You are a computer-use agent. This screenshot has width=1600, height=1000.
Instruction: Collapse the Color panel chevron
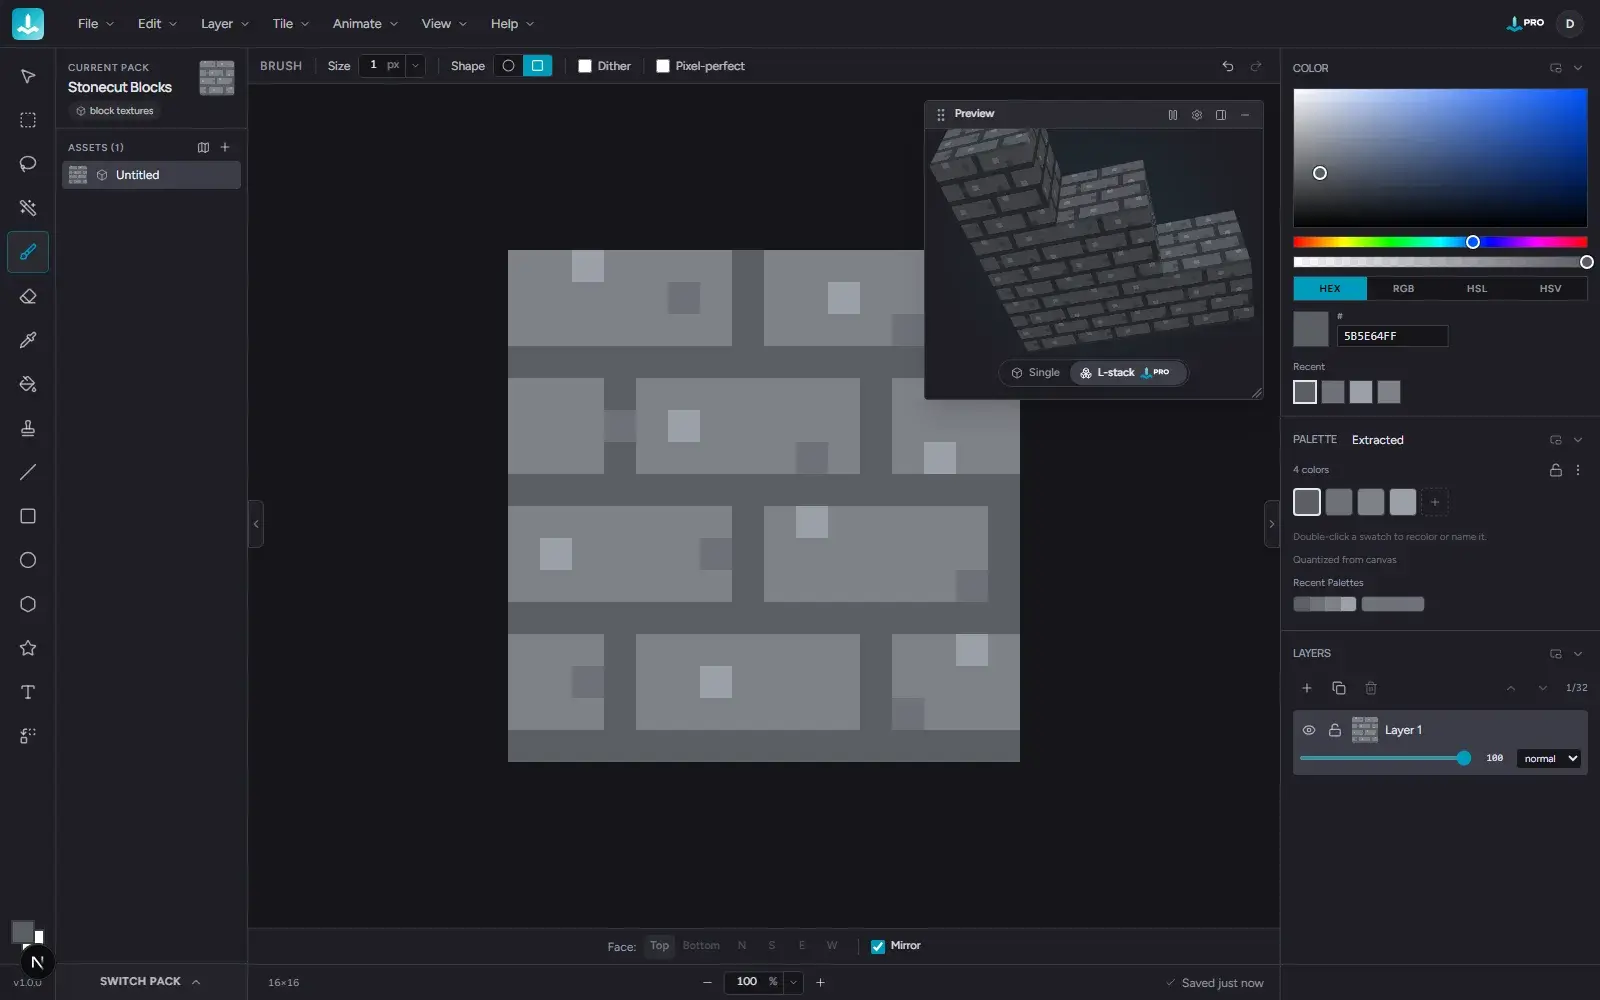(x=1578, y=68)
